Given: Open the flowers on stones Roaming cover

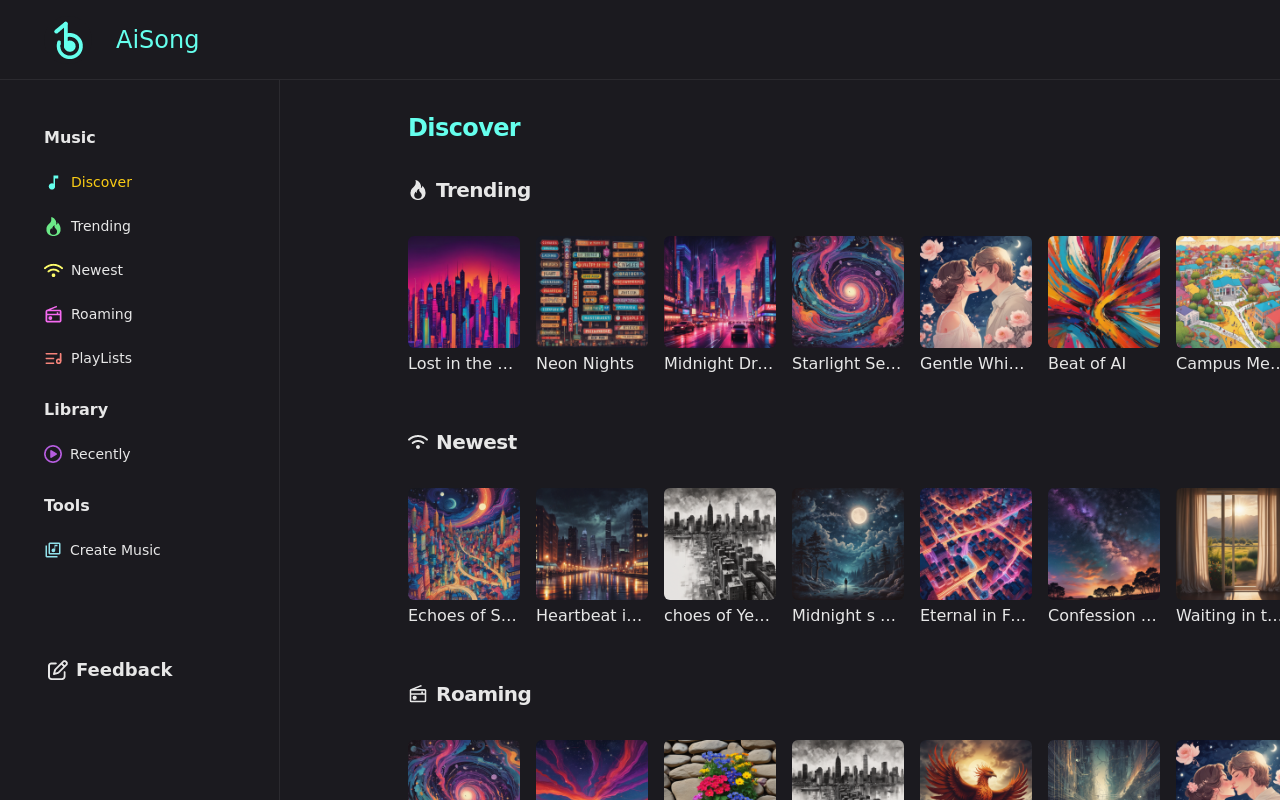Looking at the screenshot, I should coord(720,770).
